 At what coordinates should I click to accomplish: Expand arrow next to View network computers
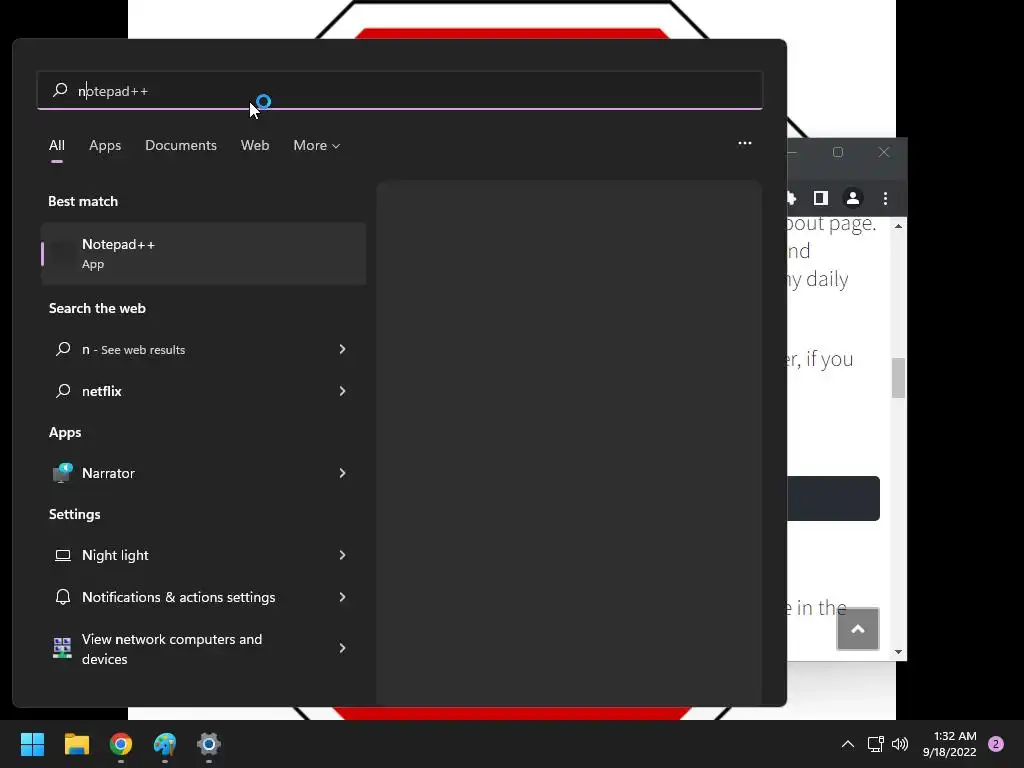pyautogui.click(x=342, y=648)
